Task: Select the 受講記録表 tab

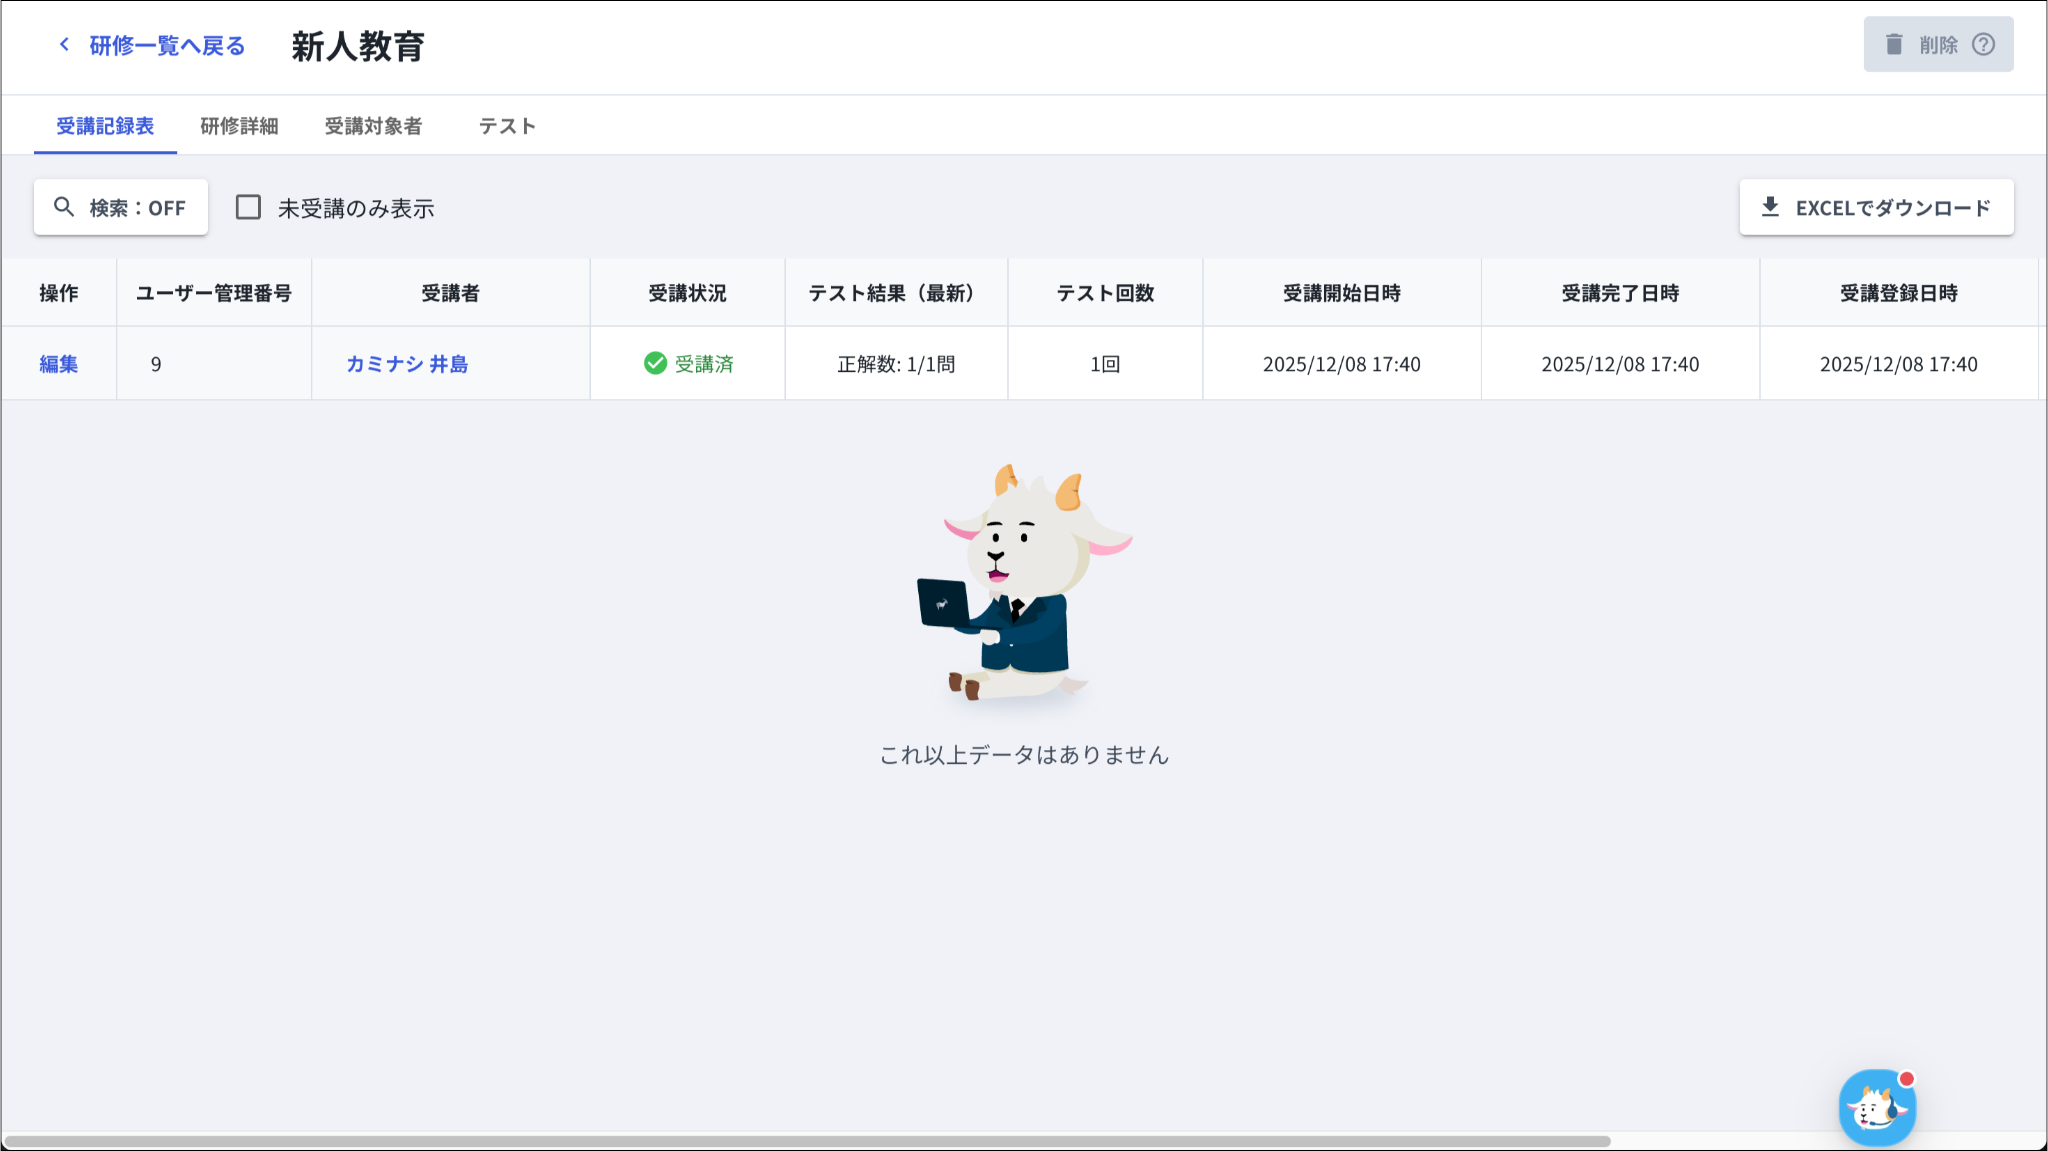Action: pos(105,126)
